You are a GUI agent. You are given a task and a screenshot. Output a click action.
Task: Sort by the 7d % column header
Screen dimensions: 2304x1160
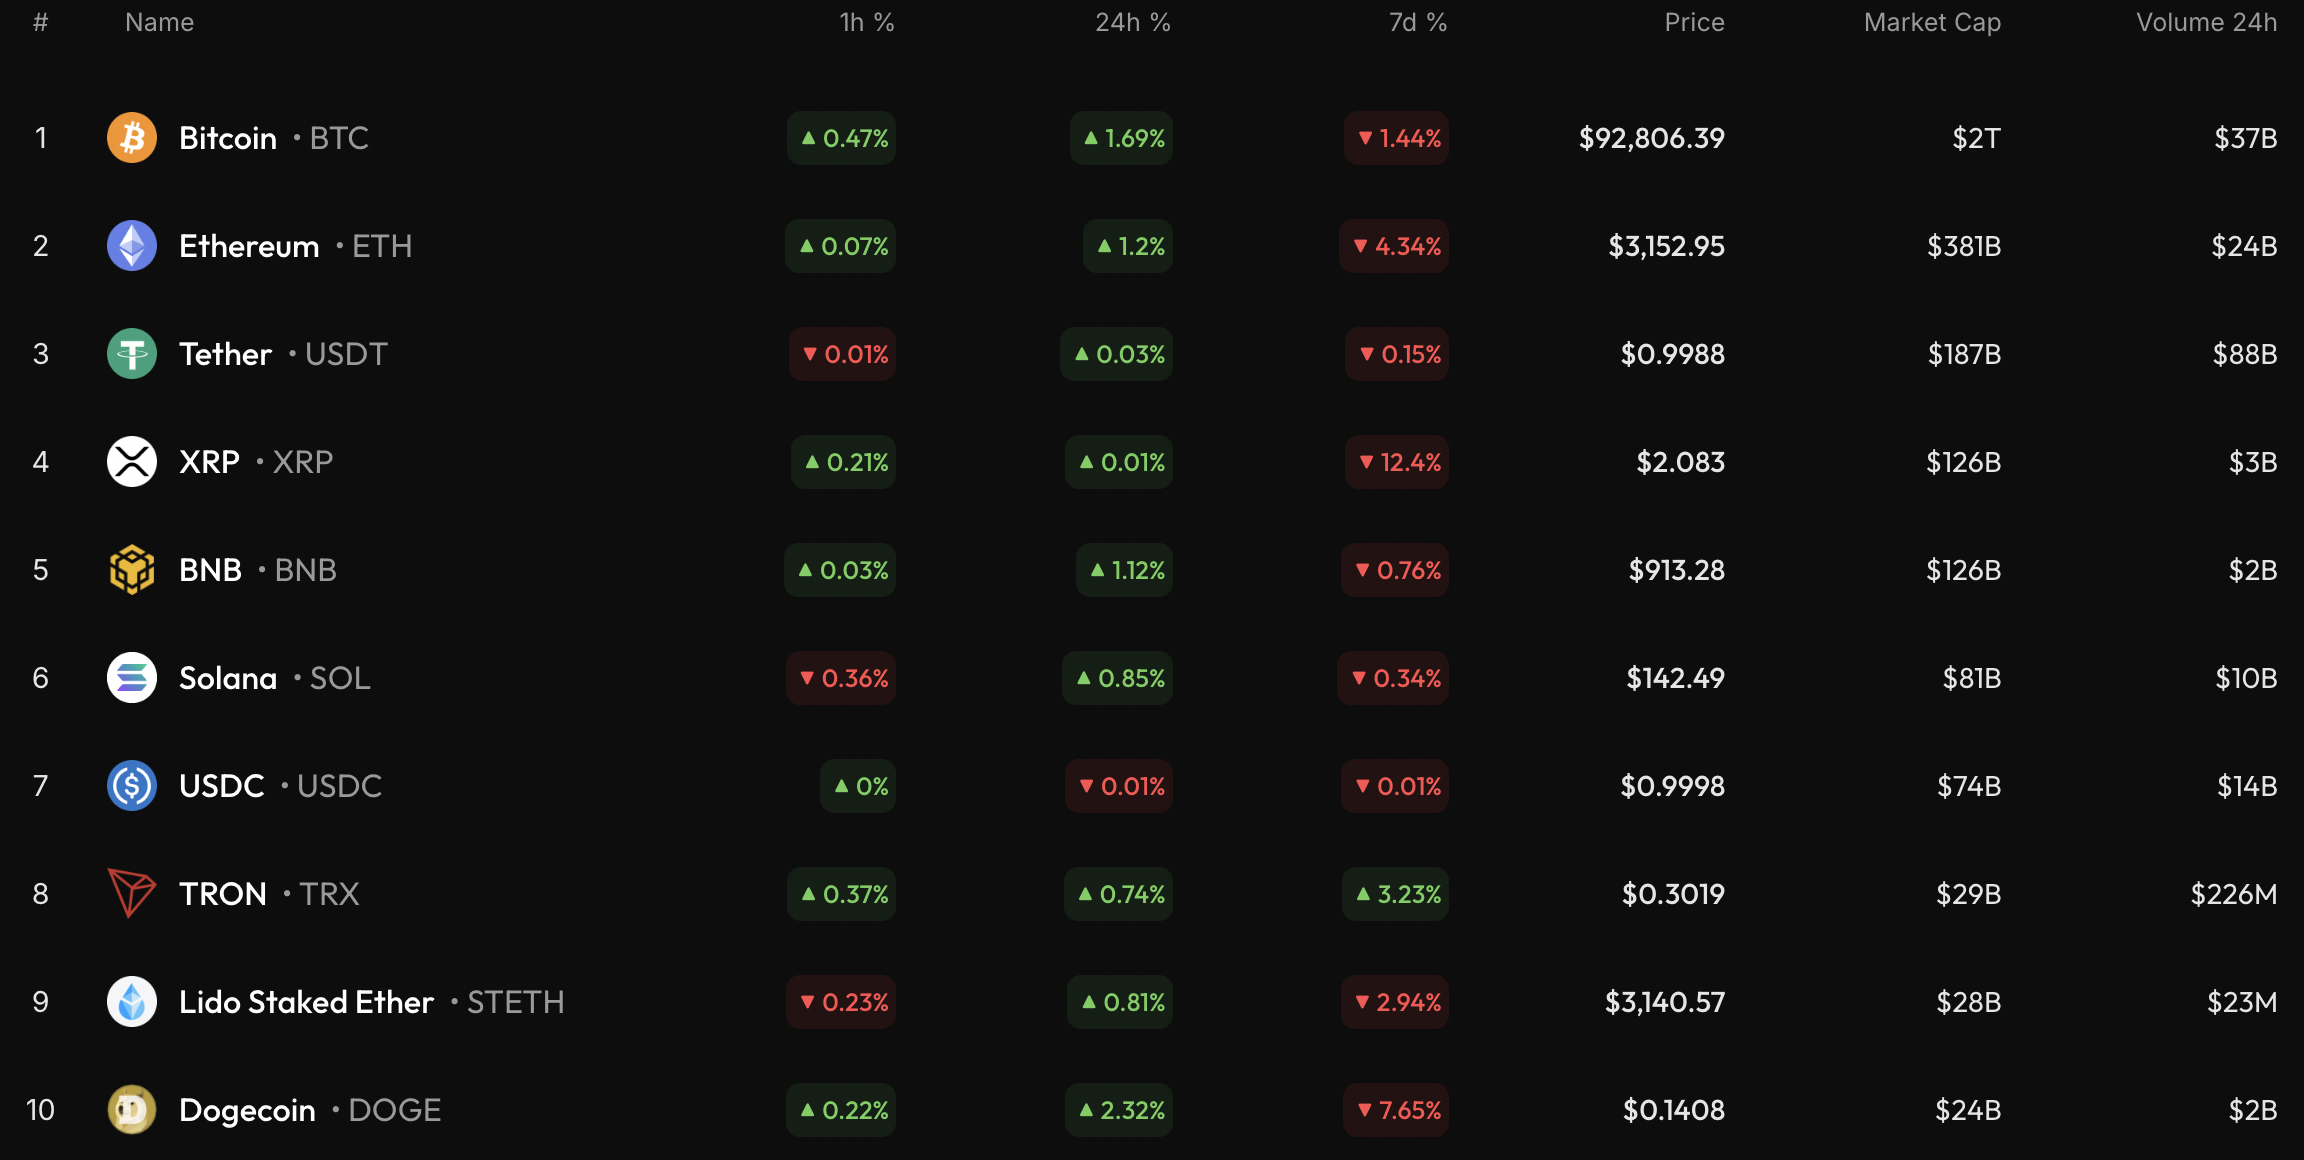tap(1417, 22)
